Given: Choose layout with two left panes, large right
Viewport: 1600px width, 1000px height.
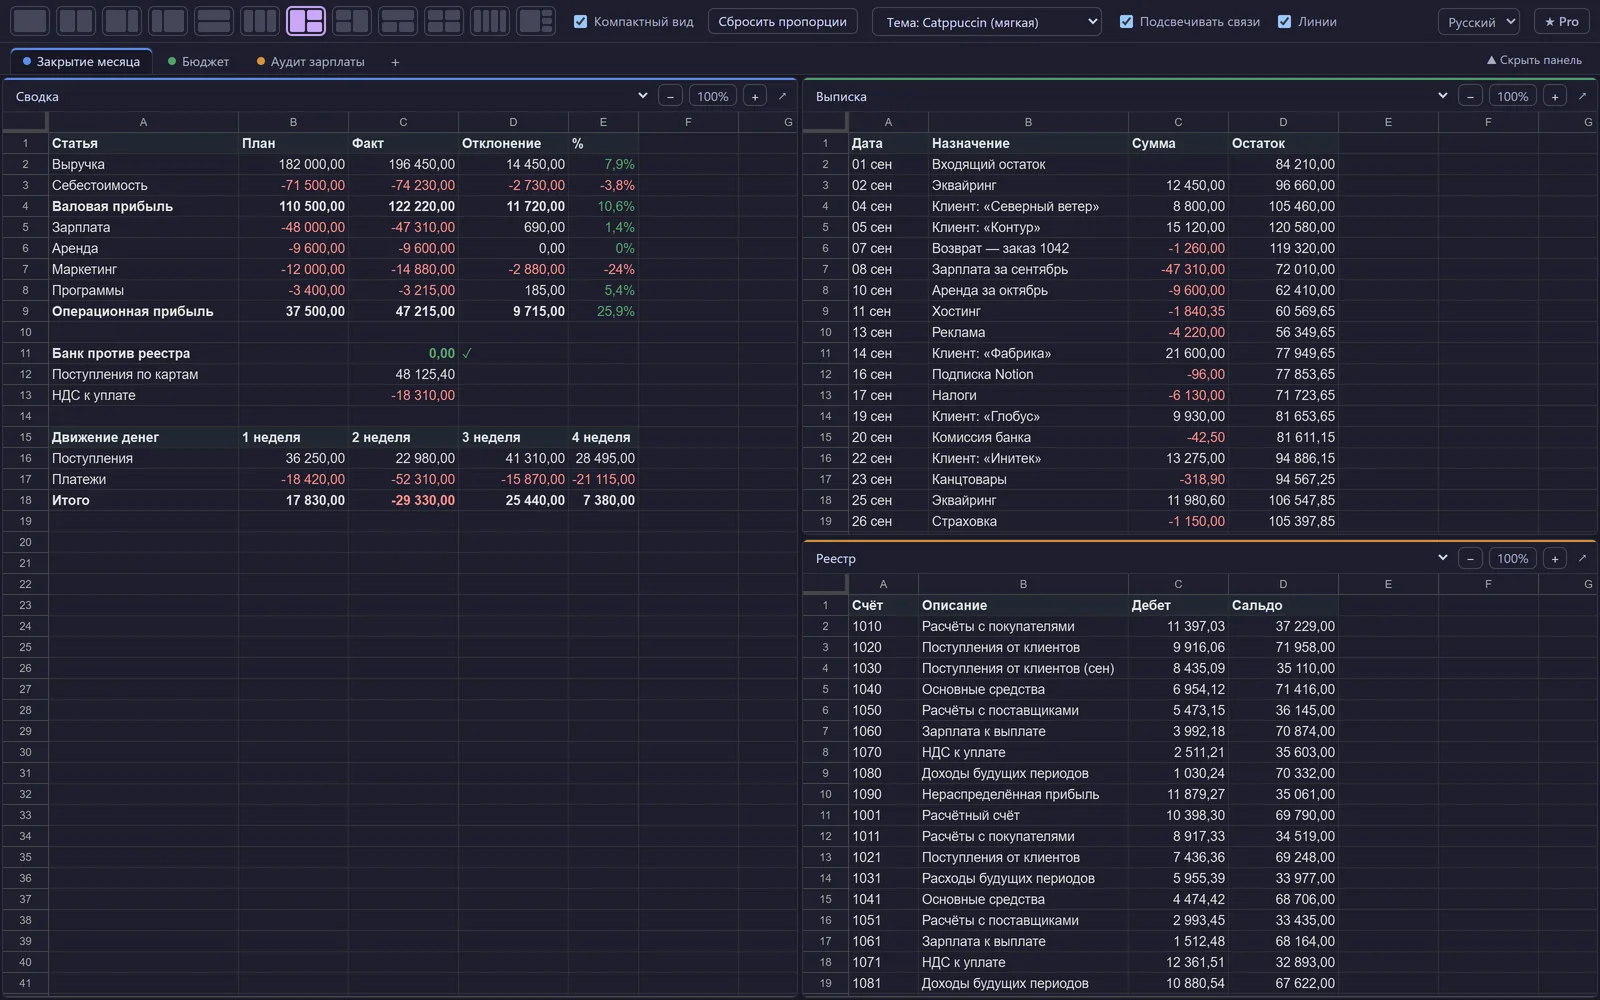Looking at the screenshot, I should [352, 21].
